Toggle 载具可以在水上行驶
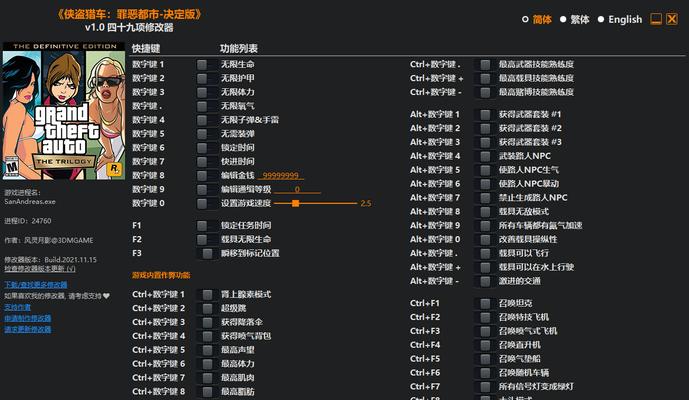The image size is (689, 400). click(x=485, y=267)
